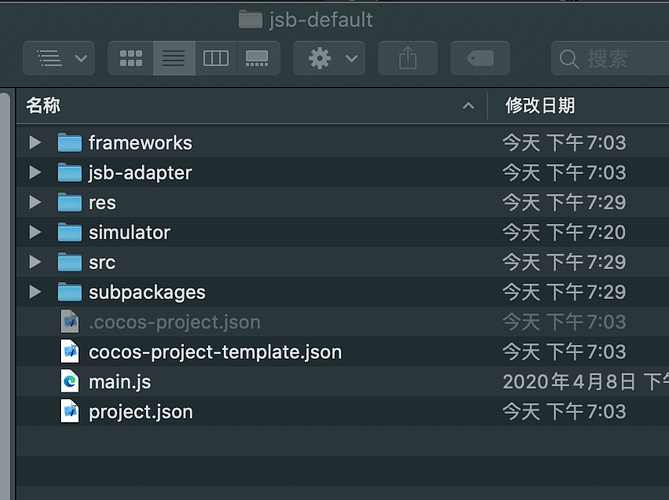
Task: Open the gear action menu
Action: coord(329,58)
